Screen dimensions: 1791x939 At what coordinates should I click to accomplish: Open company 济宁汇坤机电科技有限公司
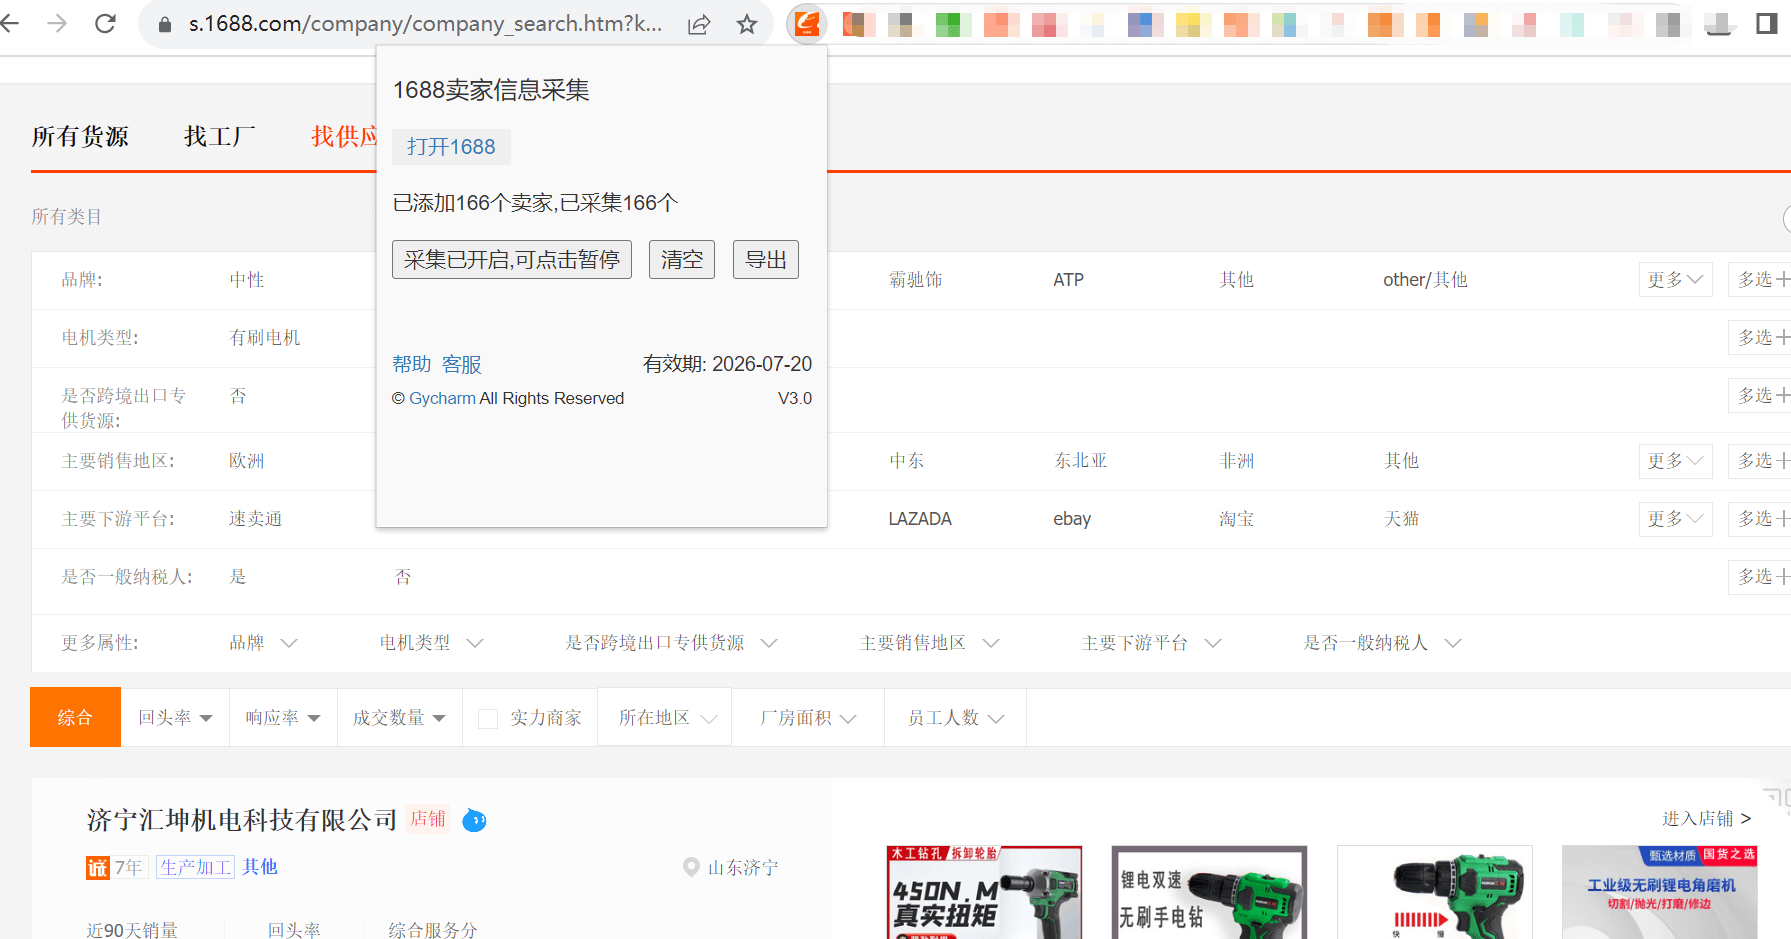pos(242,820)
